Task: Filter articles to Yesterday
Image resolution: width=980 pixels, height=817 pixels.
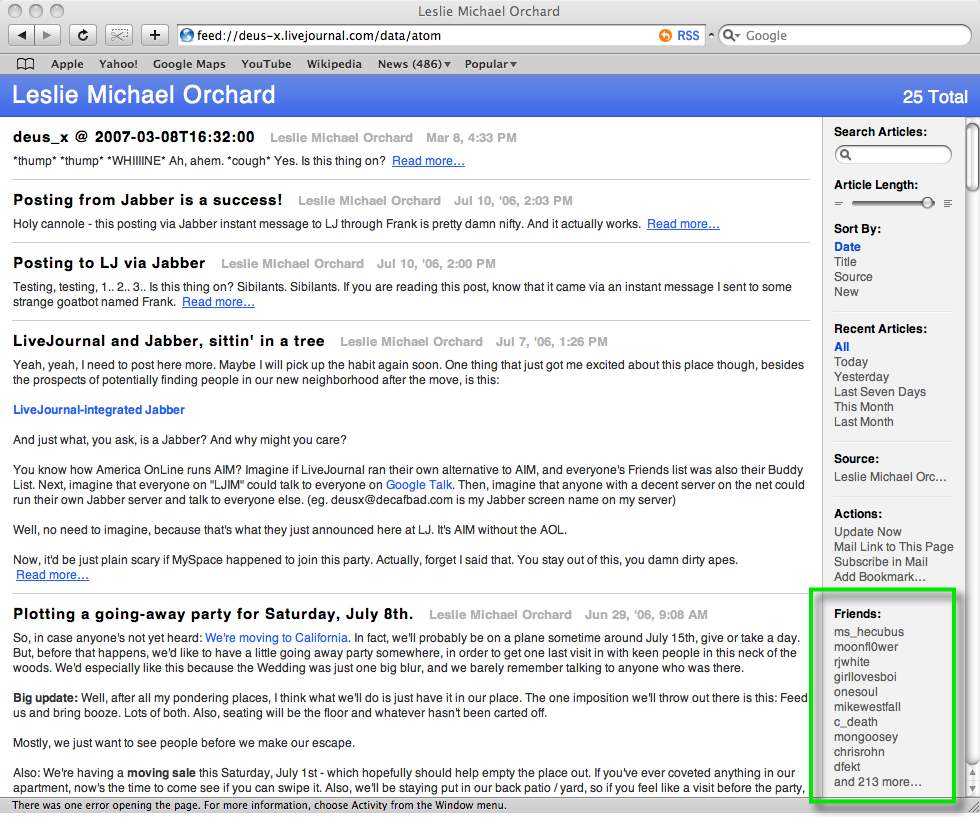Action: click(861, 377)
